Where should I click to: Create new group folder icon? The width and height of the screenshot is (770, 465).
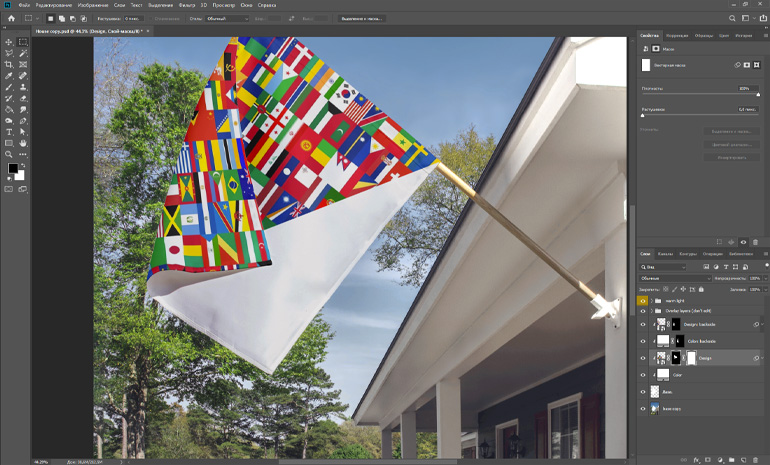click(x=732, y=460)
